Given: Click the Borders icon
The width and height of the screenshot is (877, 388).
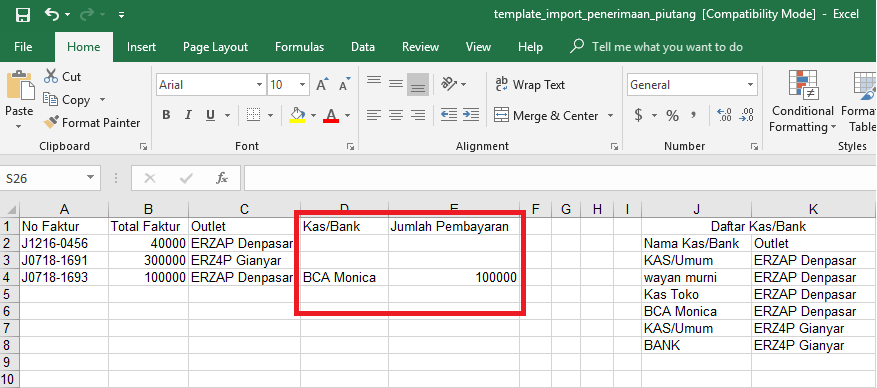Looking at the screenshot, I should click(x=254, y=115).
